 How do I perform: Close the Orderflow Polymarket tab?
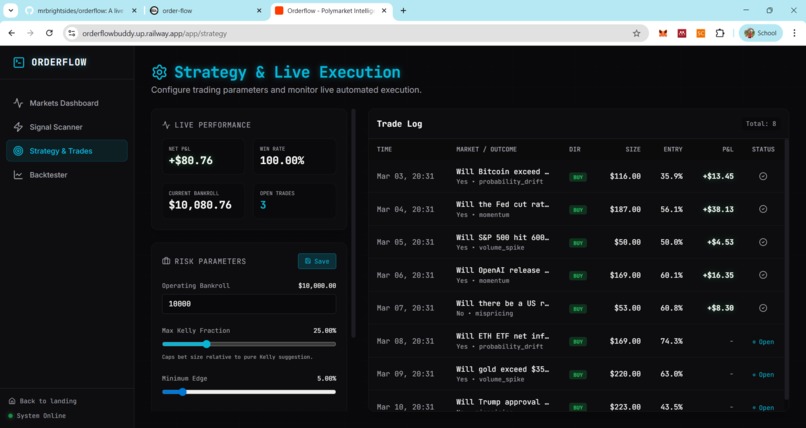pyautogui.click(x=383, y=10)
